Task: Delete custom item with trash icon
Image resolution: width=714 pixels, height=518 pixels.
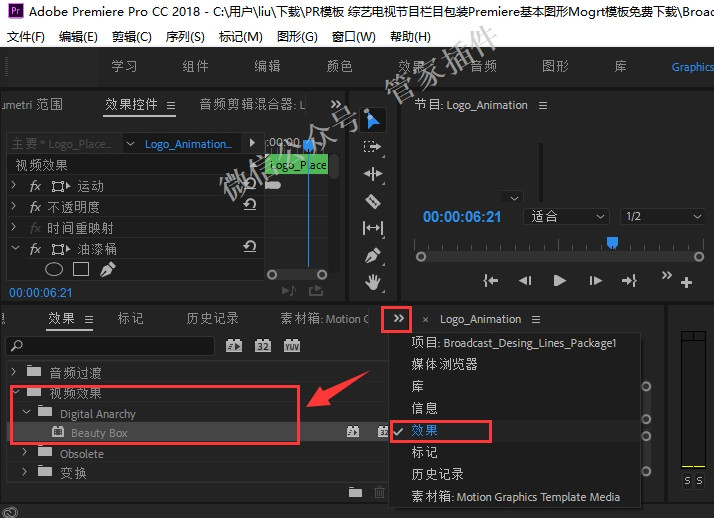Action: (x=379, y=492)
